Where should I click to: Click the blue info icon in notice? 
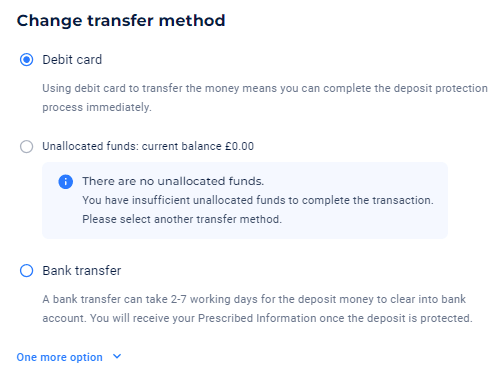point(66,182)
